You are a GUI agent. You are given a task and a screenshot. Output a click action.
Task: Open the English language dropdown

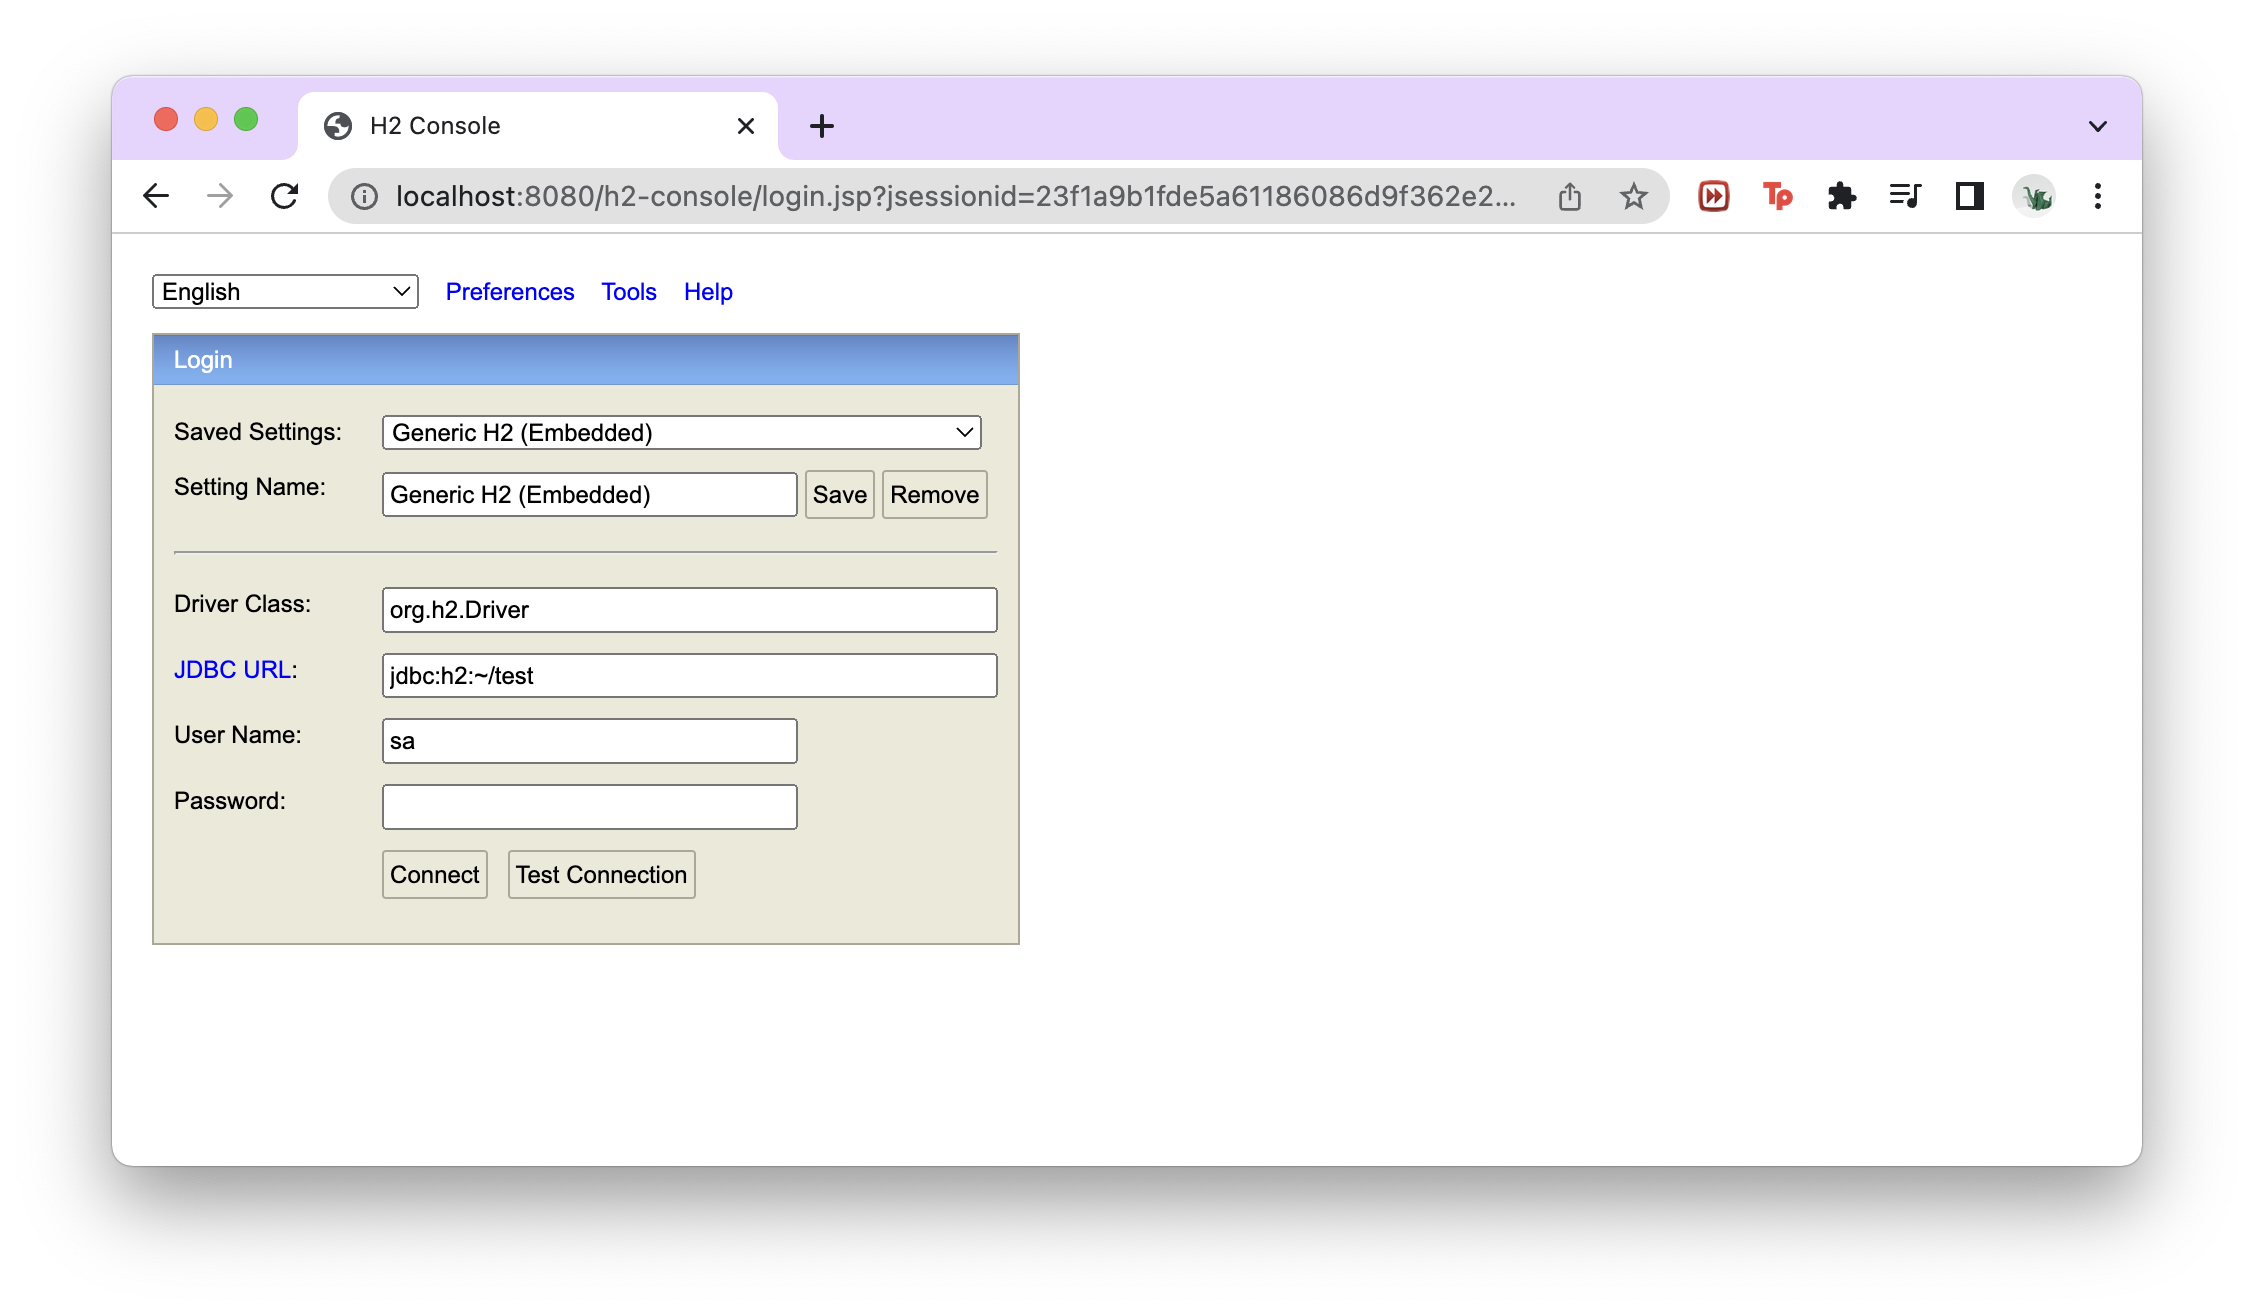(285, 292)
